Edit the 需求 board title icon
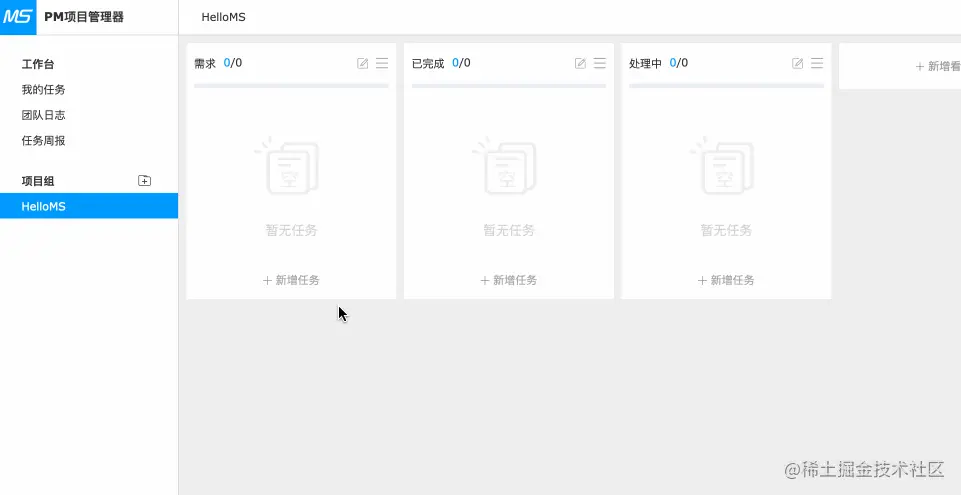Image resolution: width=961 pixels, height=495 pixels. click(363, 63)
